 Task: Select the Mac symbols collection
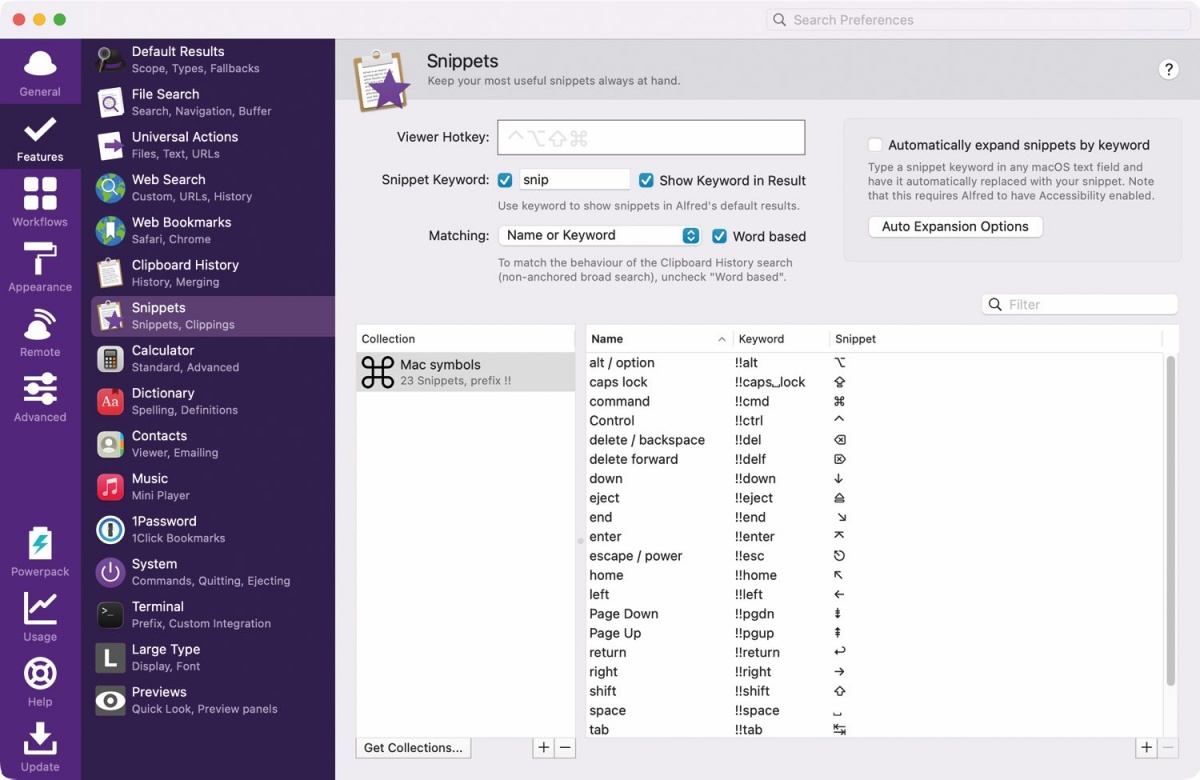click(465, 372)
